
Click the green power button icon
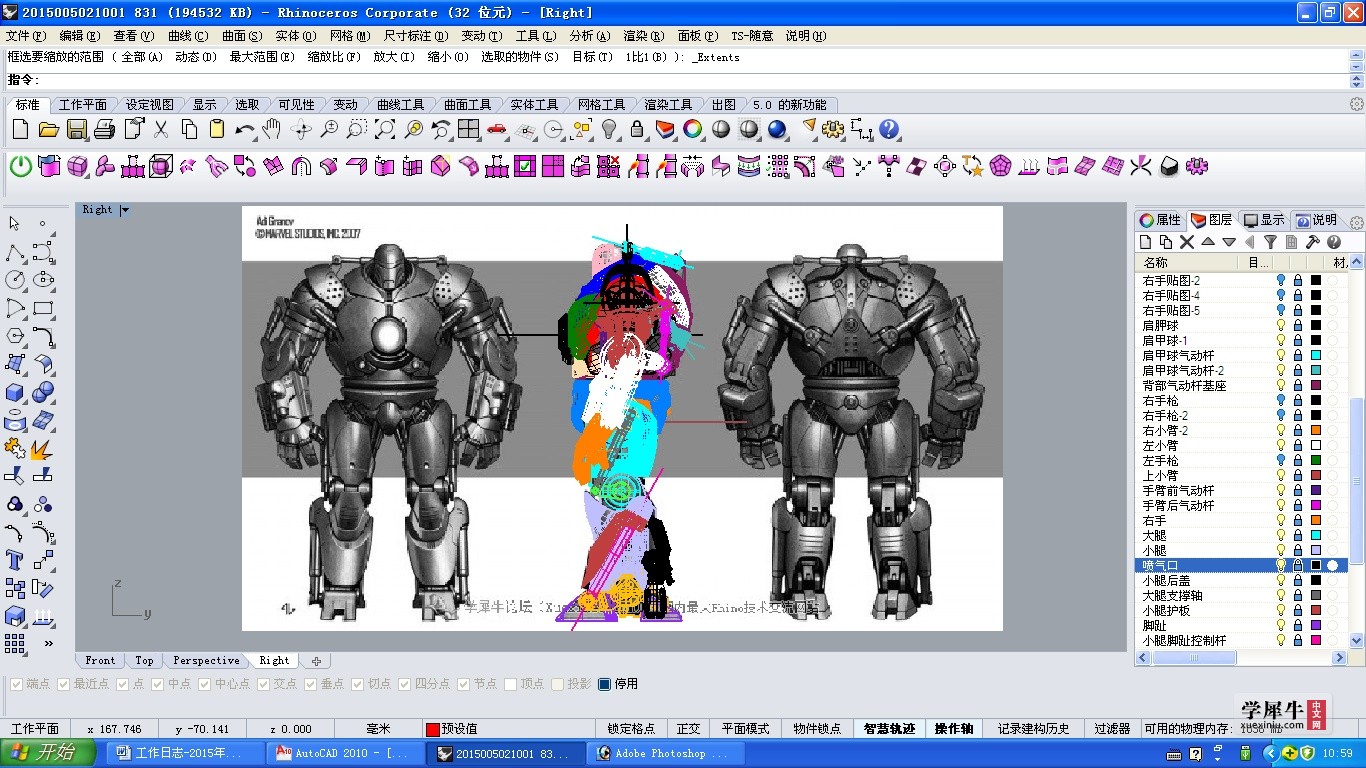point(20,166)
